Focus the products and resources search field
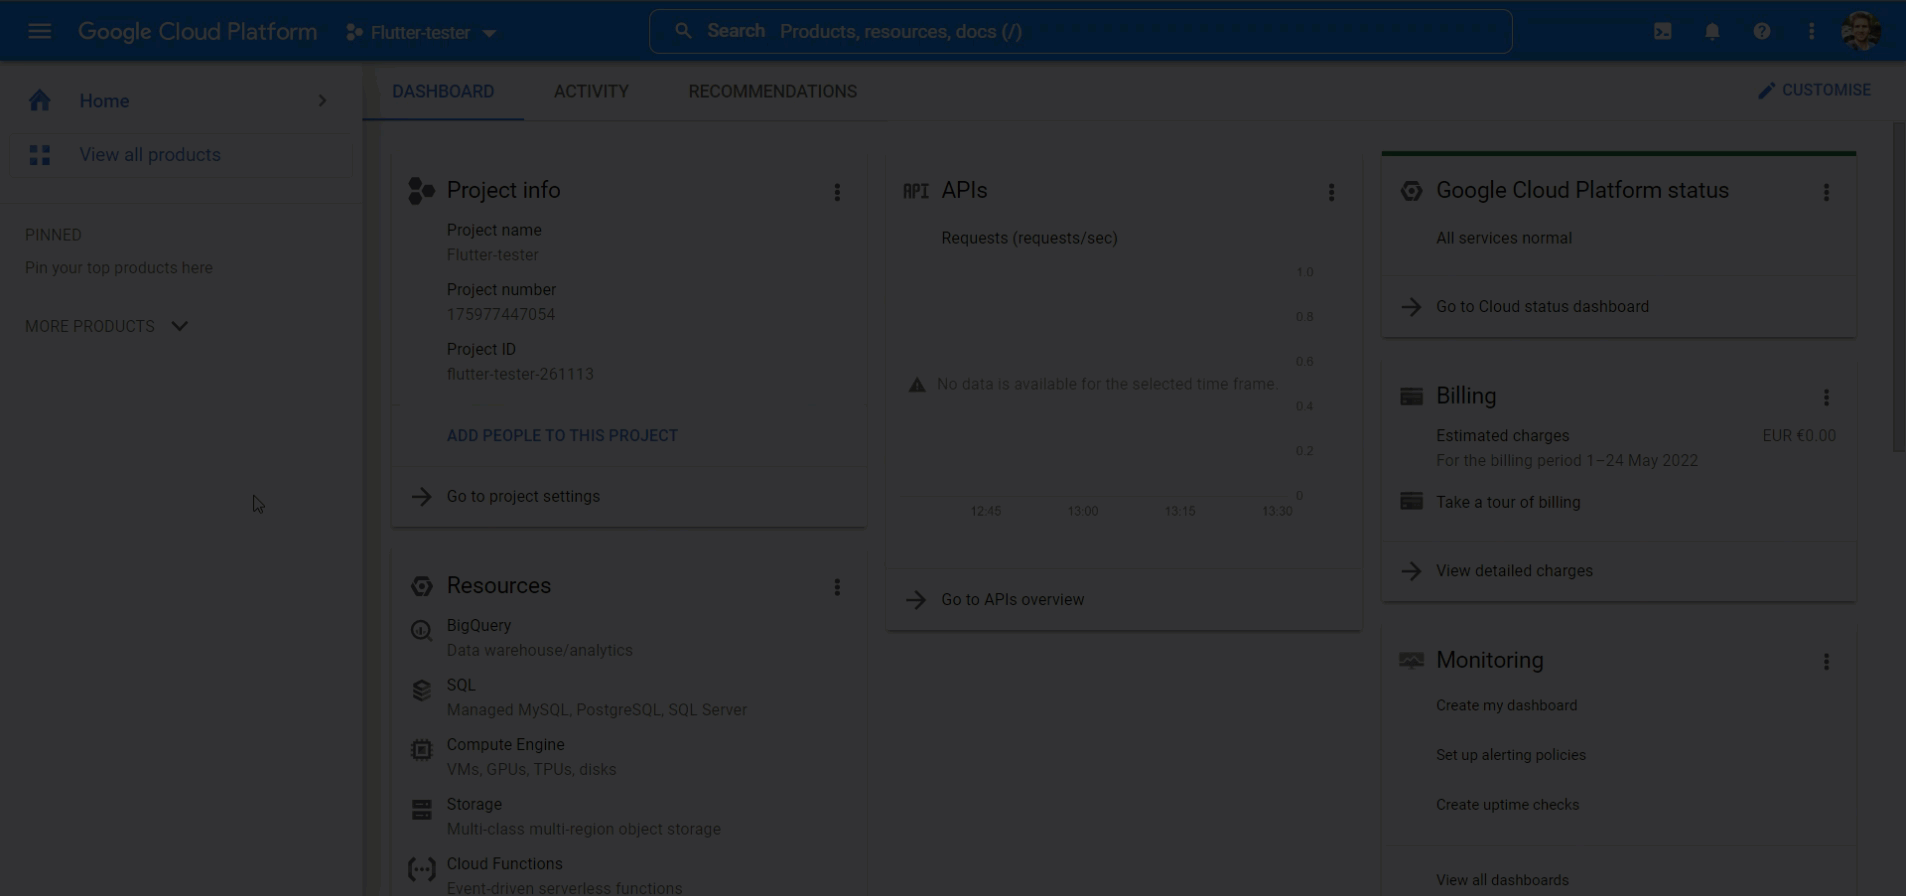Viewport: 1906px width, 896px height. point(1080,31)
